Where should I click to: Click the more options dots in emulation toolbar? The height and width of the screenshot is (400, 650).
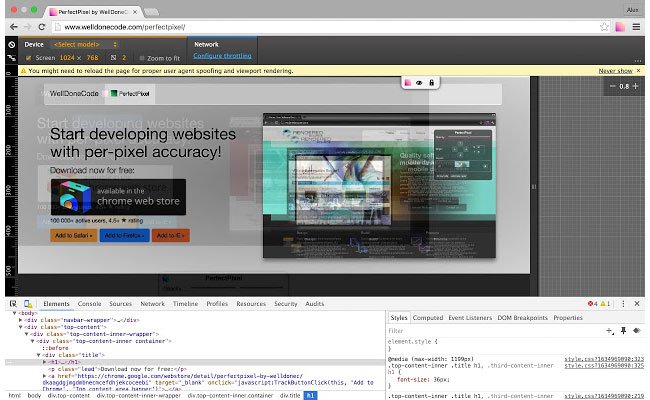pyautogui.click(x=638, y=61)
